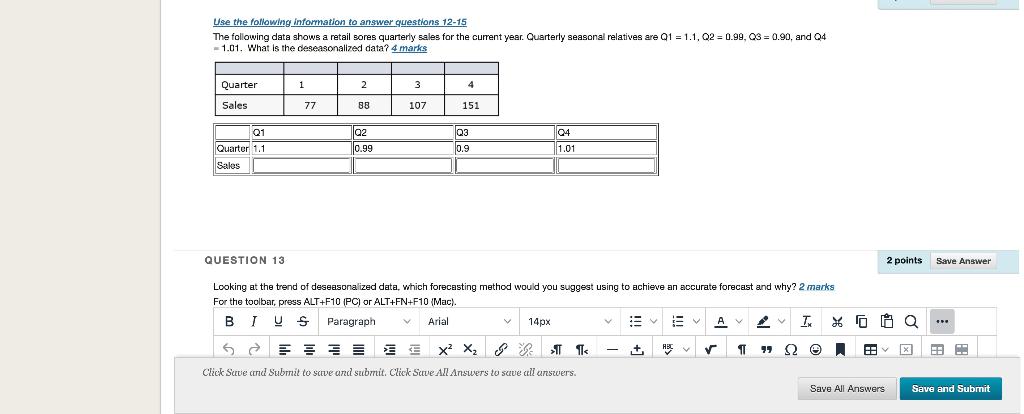The width and height of the screenshot is (1024, 414).
Task: Open the Arial font family dropdown
Action: pyautogui.click(x=470, y=321)
